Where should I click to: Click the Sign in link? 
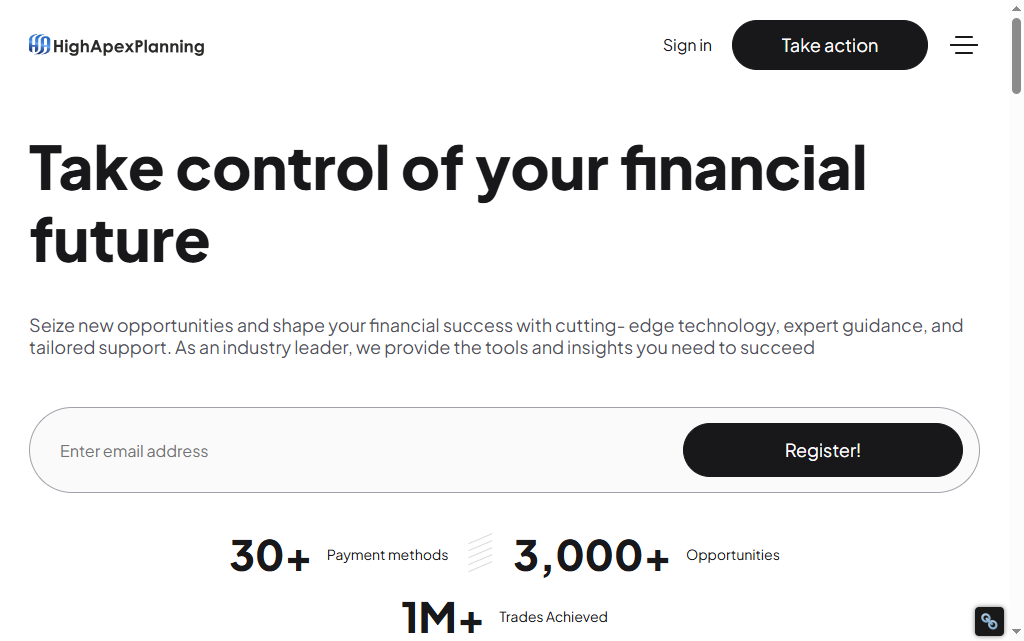tap(687, 45)
